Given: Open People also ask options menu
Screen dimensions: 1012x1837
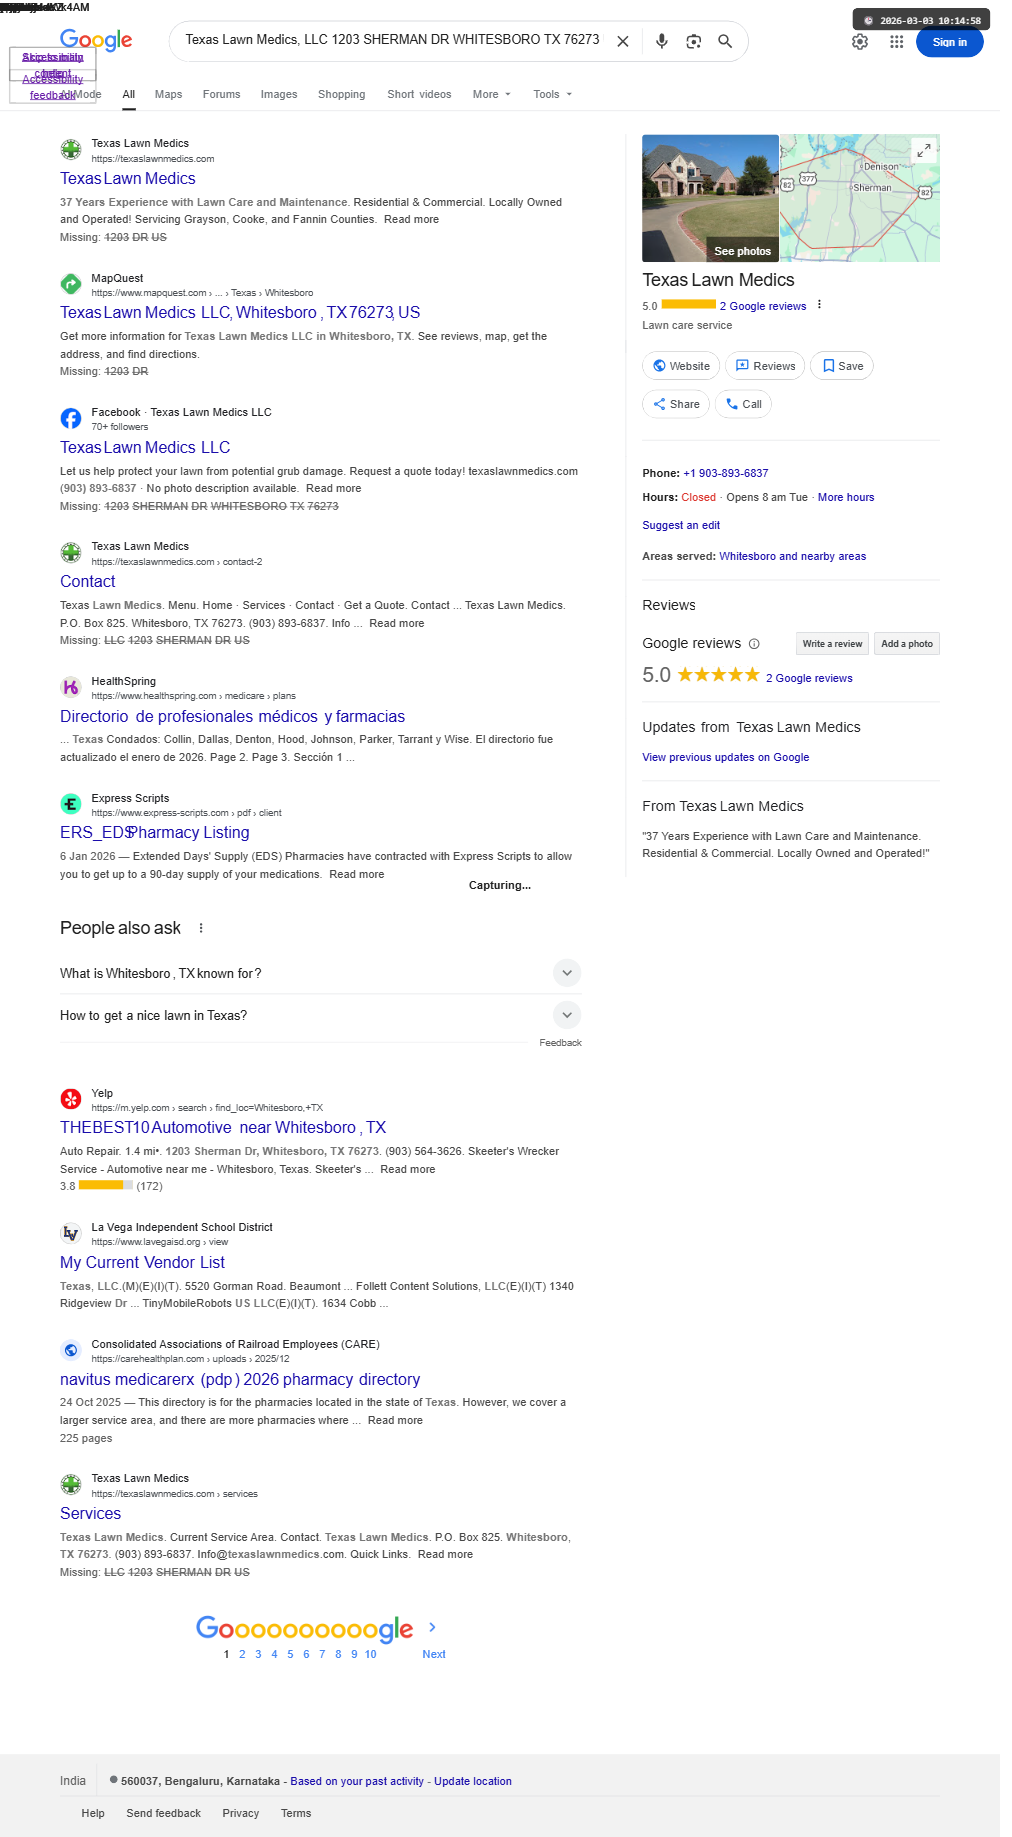Looking at the screenshot, I should pos(201,928).
